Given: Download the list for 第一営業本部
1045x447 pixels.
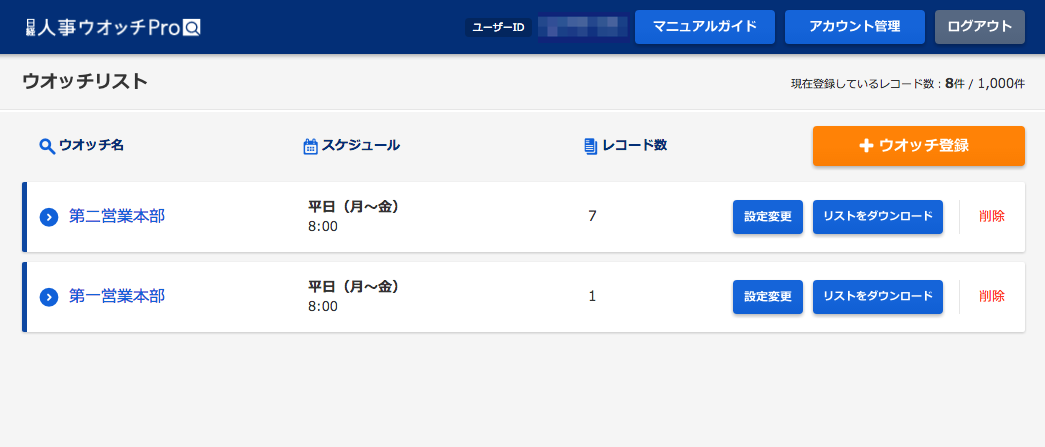Looking at the screenshot, I should point(878,297).
